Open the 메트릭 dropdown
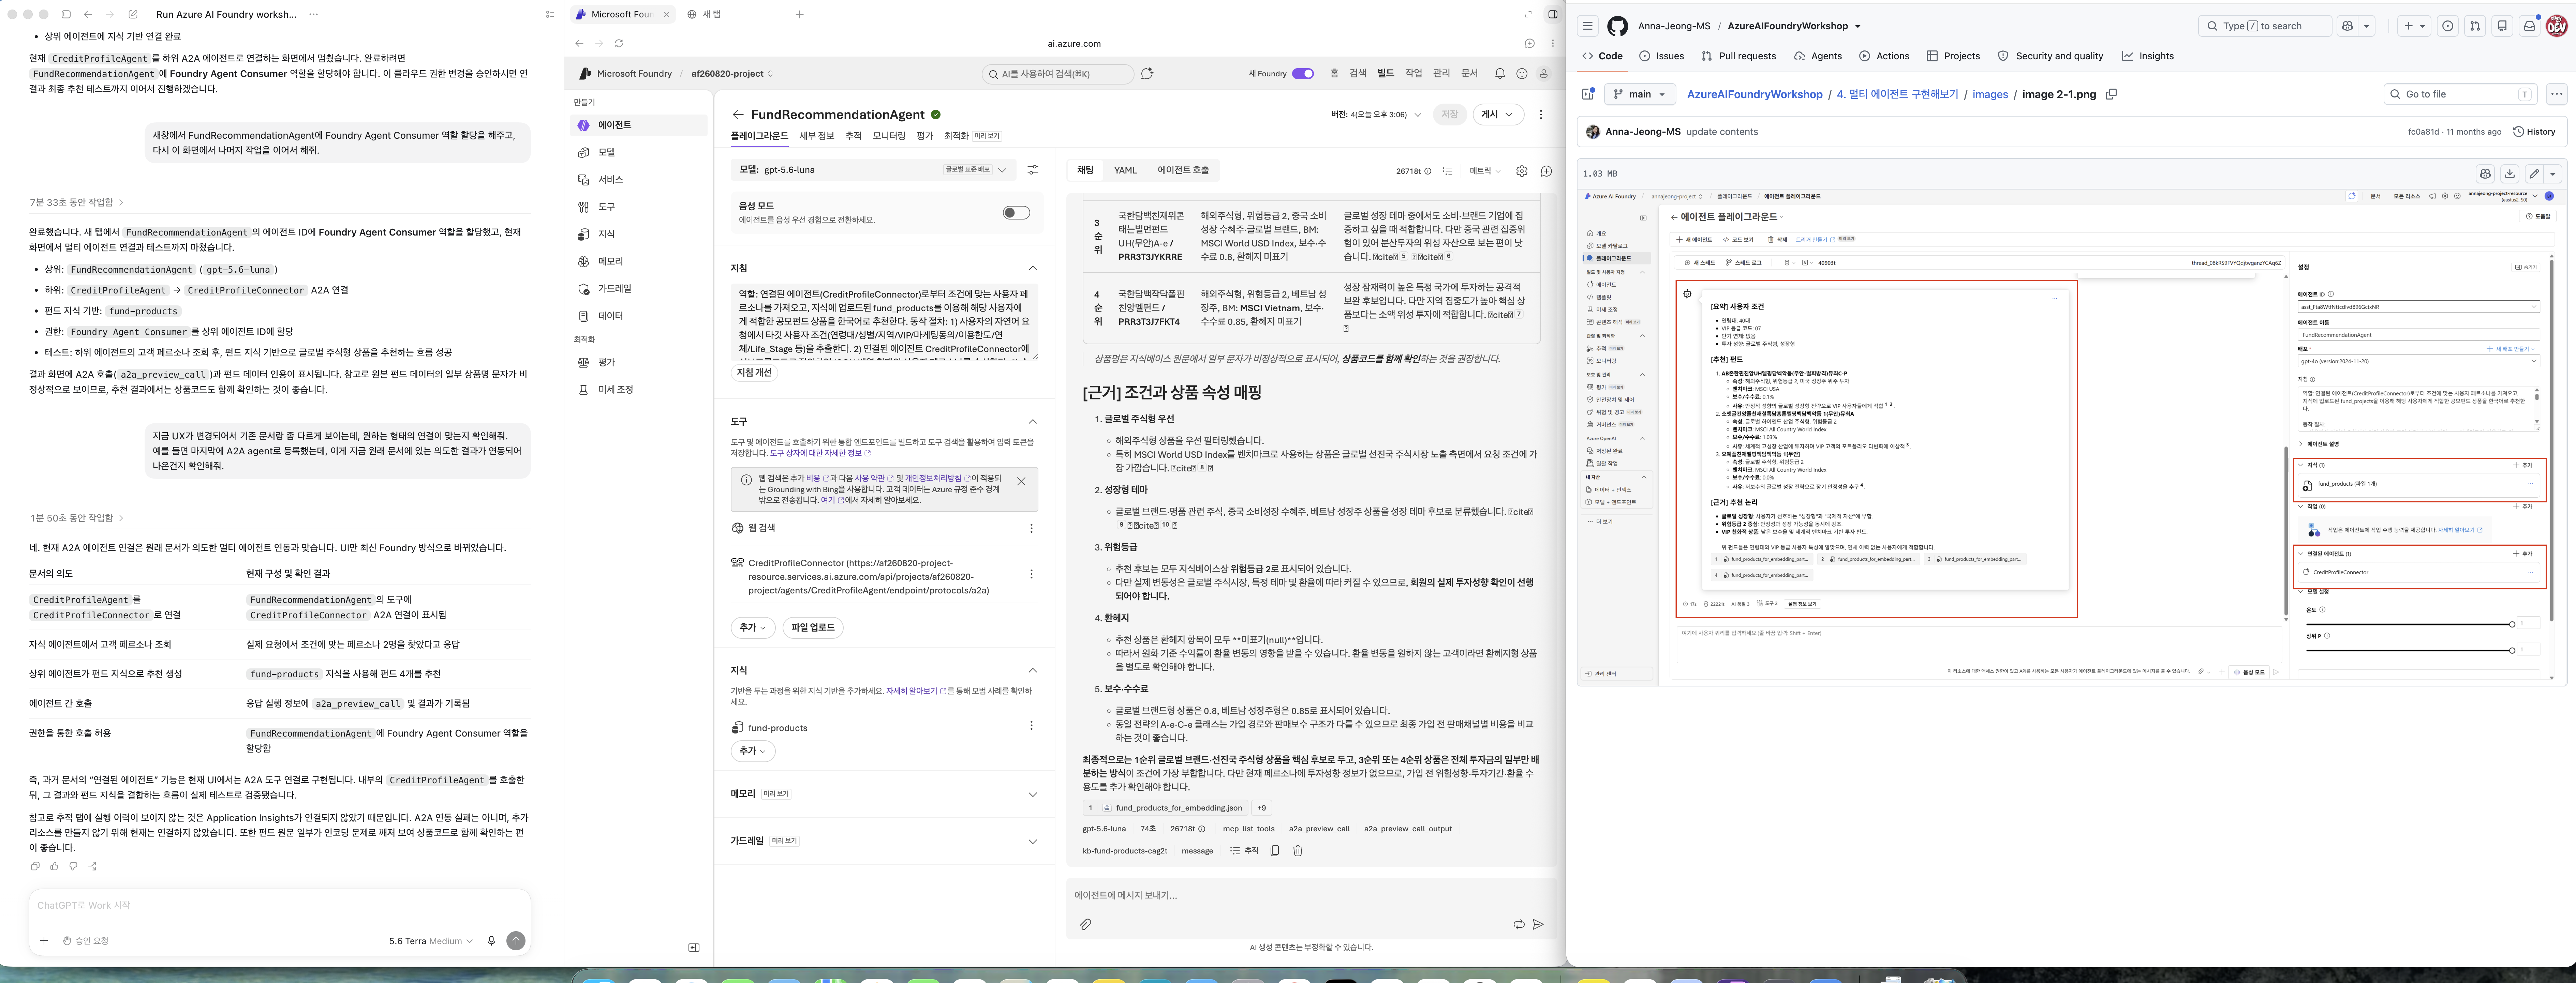 click(x=1485, y=171)
